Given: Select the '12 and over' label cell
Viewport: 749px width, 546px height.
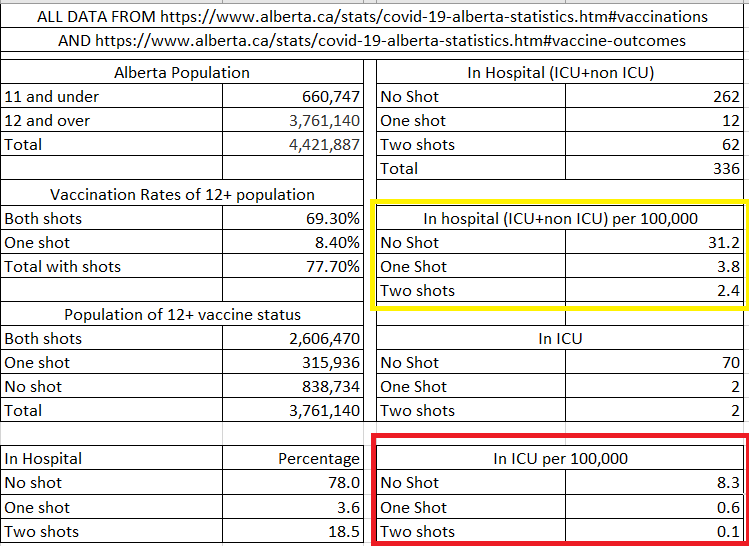Looking at the screenshot, I should click(x=112, y=120).
